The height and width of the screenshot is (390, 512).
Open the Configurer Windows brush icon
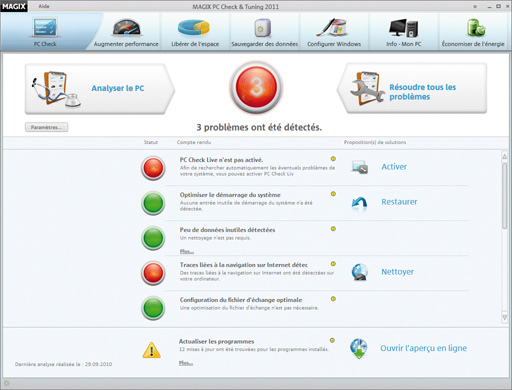point(332,27)
